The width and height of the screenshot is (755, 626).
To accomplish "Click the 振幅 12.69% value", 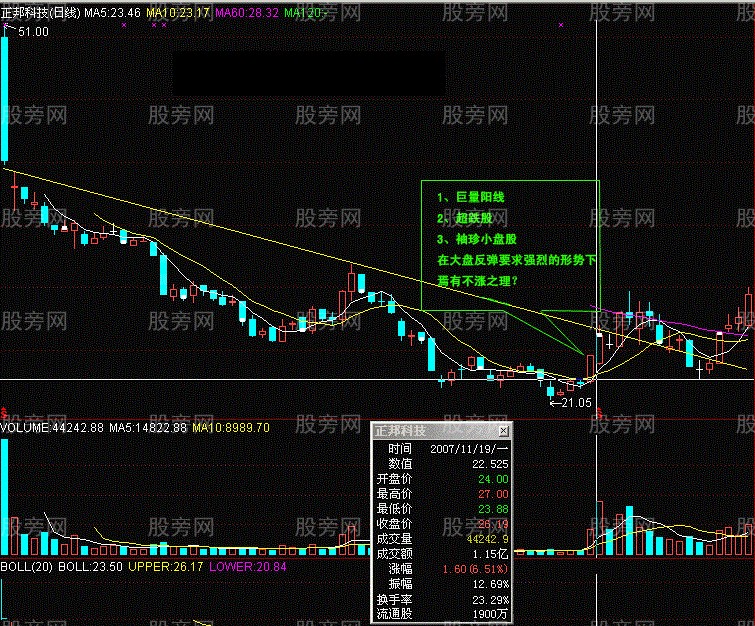I will click(x=491, y=584).
